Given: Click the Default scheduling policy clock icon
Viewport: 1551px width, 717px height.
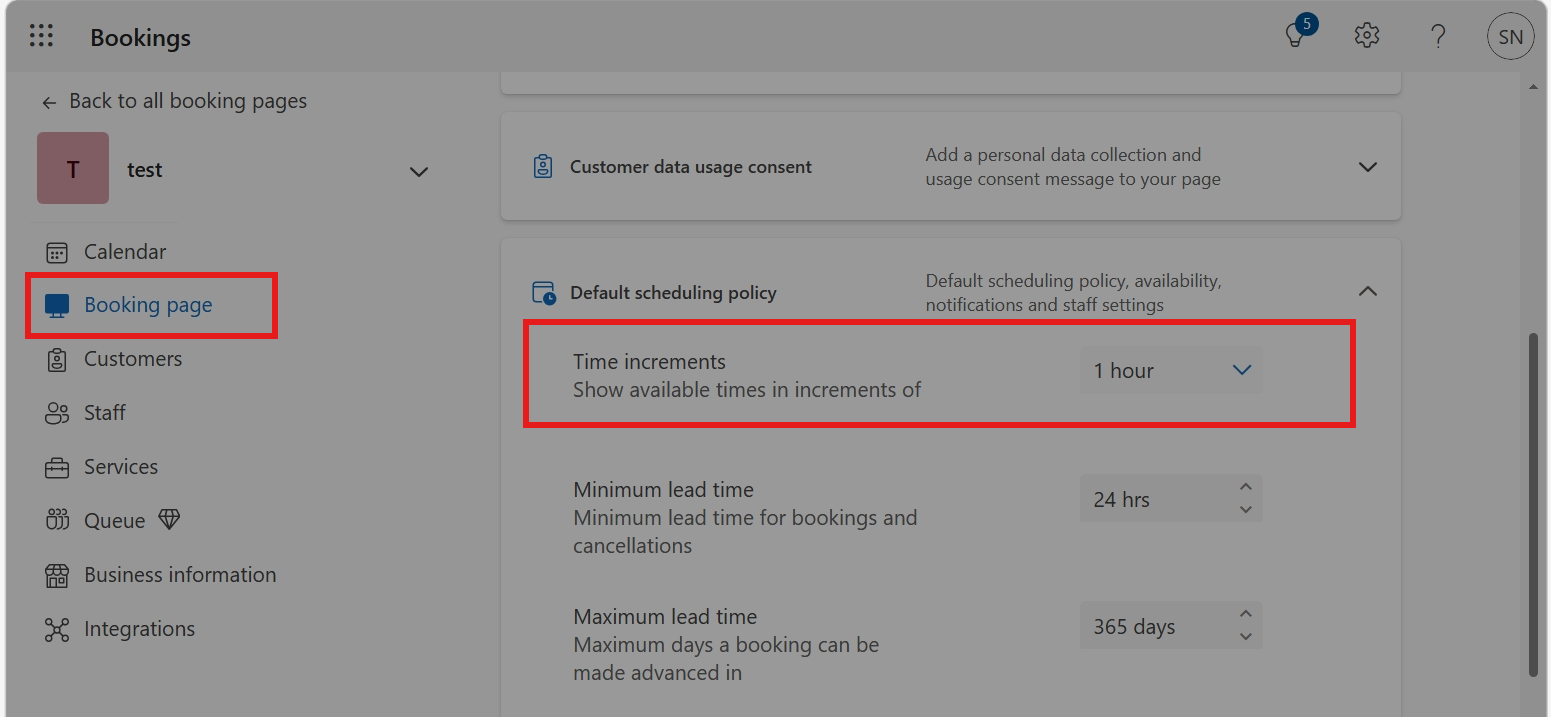Looking at the screenshot, I should (543, 293).
